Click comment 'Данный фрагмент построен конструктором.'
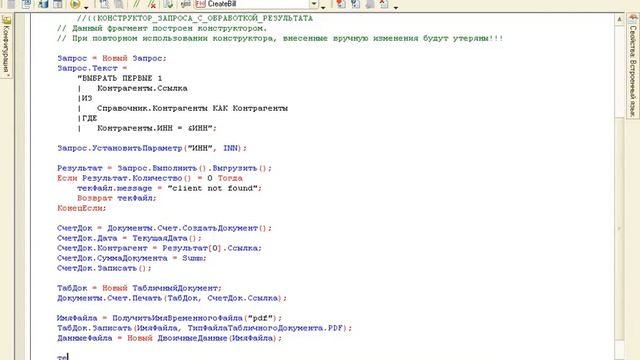The width and height of the screenshot is (640, 360). tap(162, 29)
